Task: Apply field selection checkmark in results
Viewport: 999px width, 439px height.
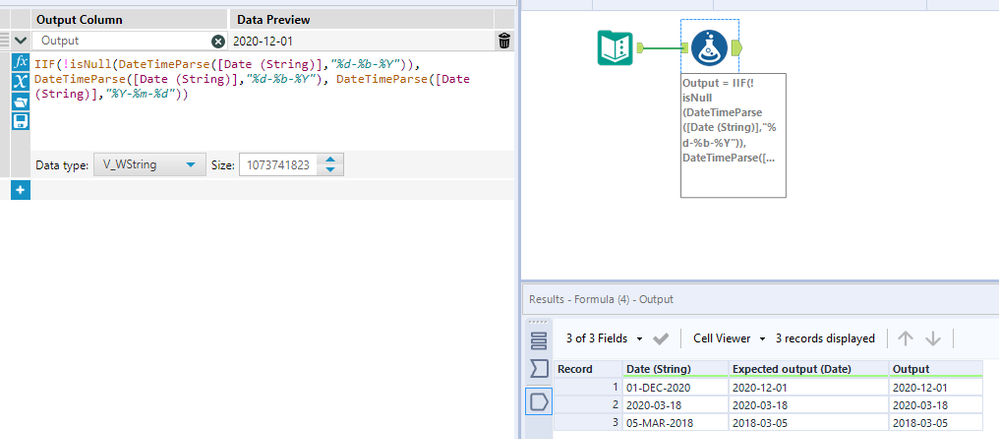Action: pos(661,339)
